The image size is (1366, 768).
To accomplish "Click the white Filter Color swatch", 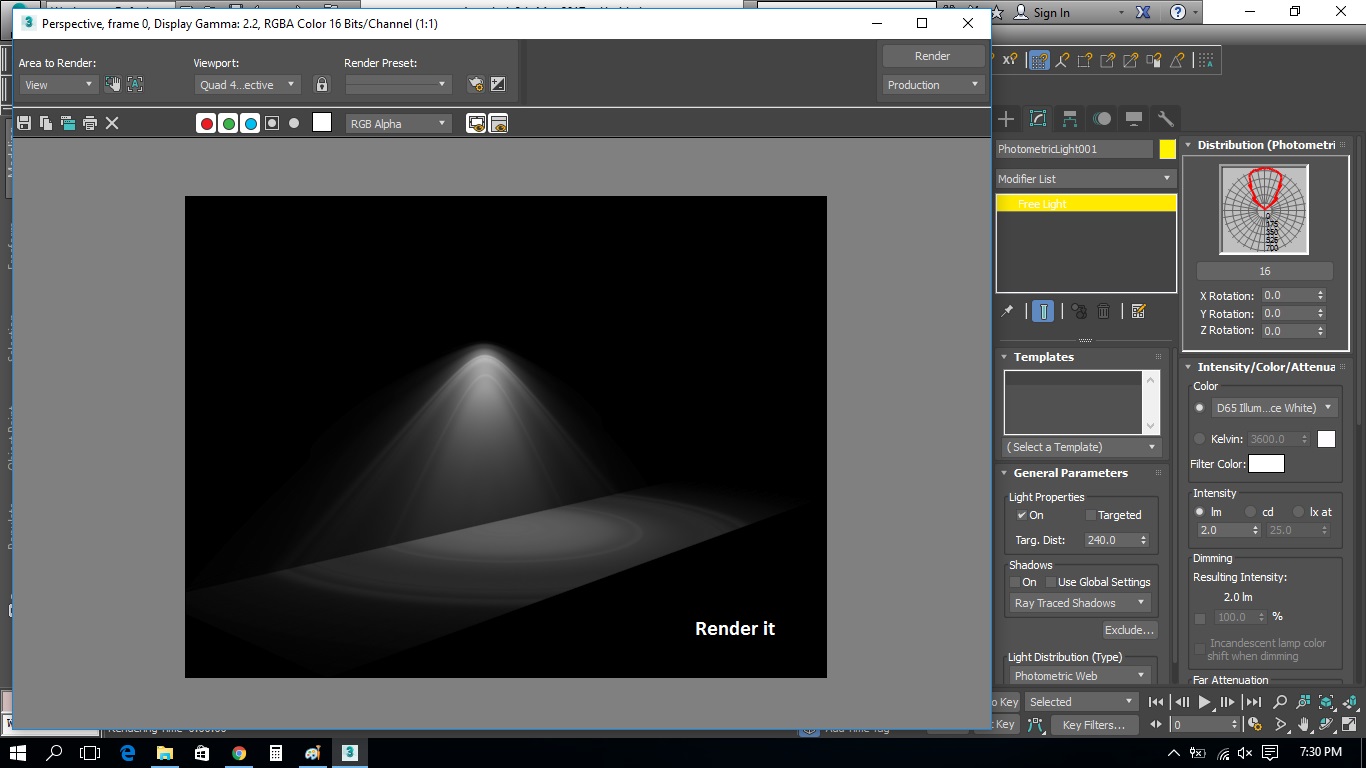I will 1266,464.
